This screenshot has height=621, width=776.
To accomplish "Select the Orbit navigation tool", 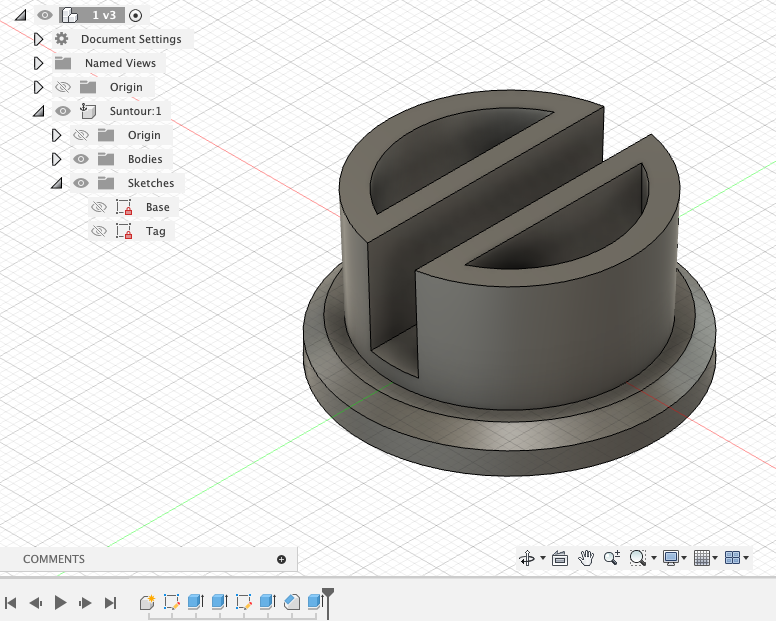I will [527, 558].
